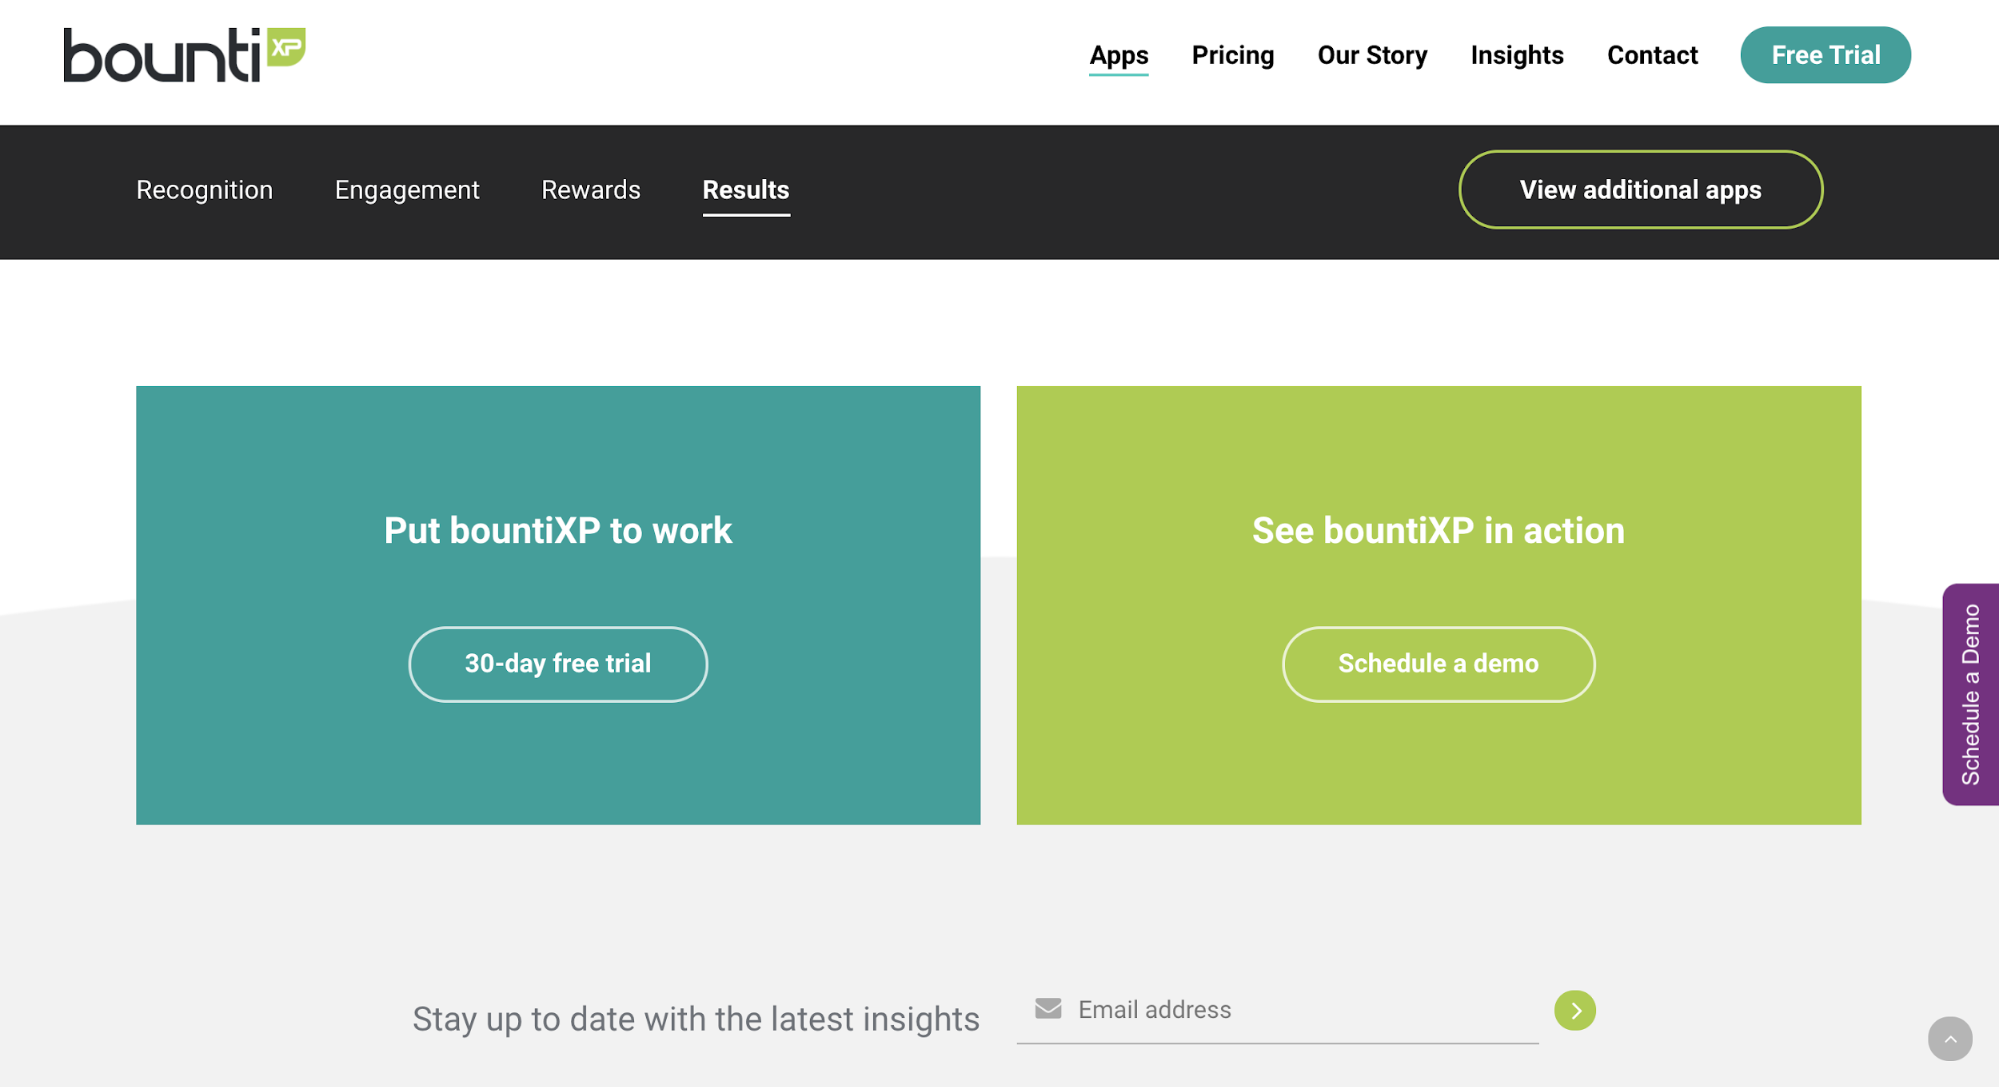Select the Rewards tab
Viewport: 1999px width, 1088px height.
(590, 190)
